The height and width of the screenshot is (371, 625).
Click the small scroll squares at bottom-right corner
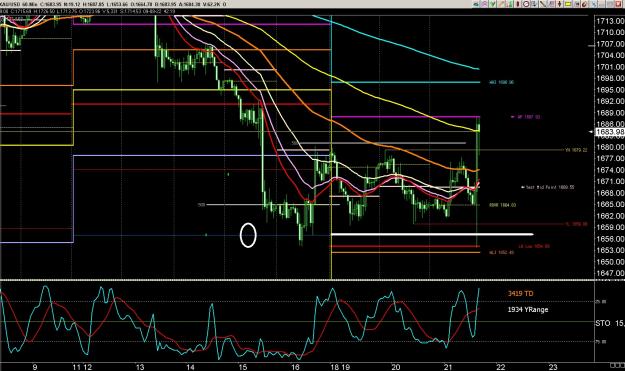point(617,365)
